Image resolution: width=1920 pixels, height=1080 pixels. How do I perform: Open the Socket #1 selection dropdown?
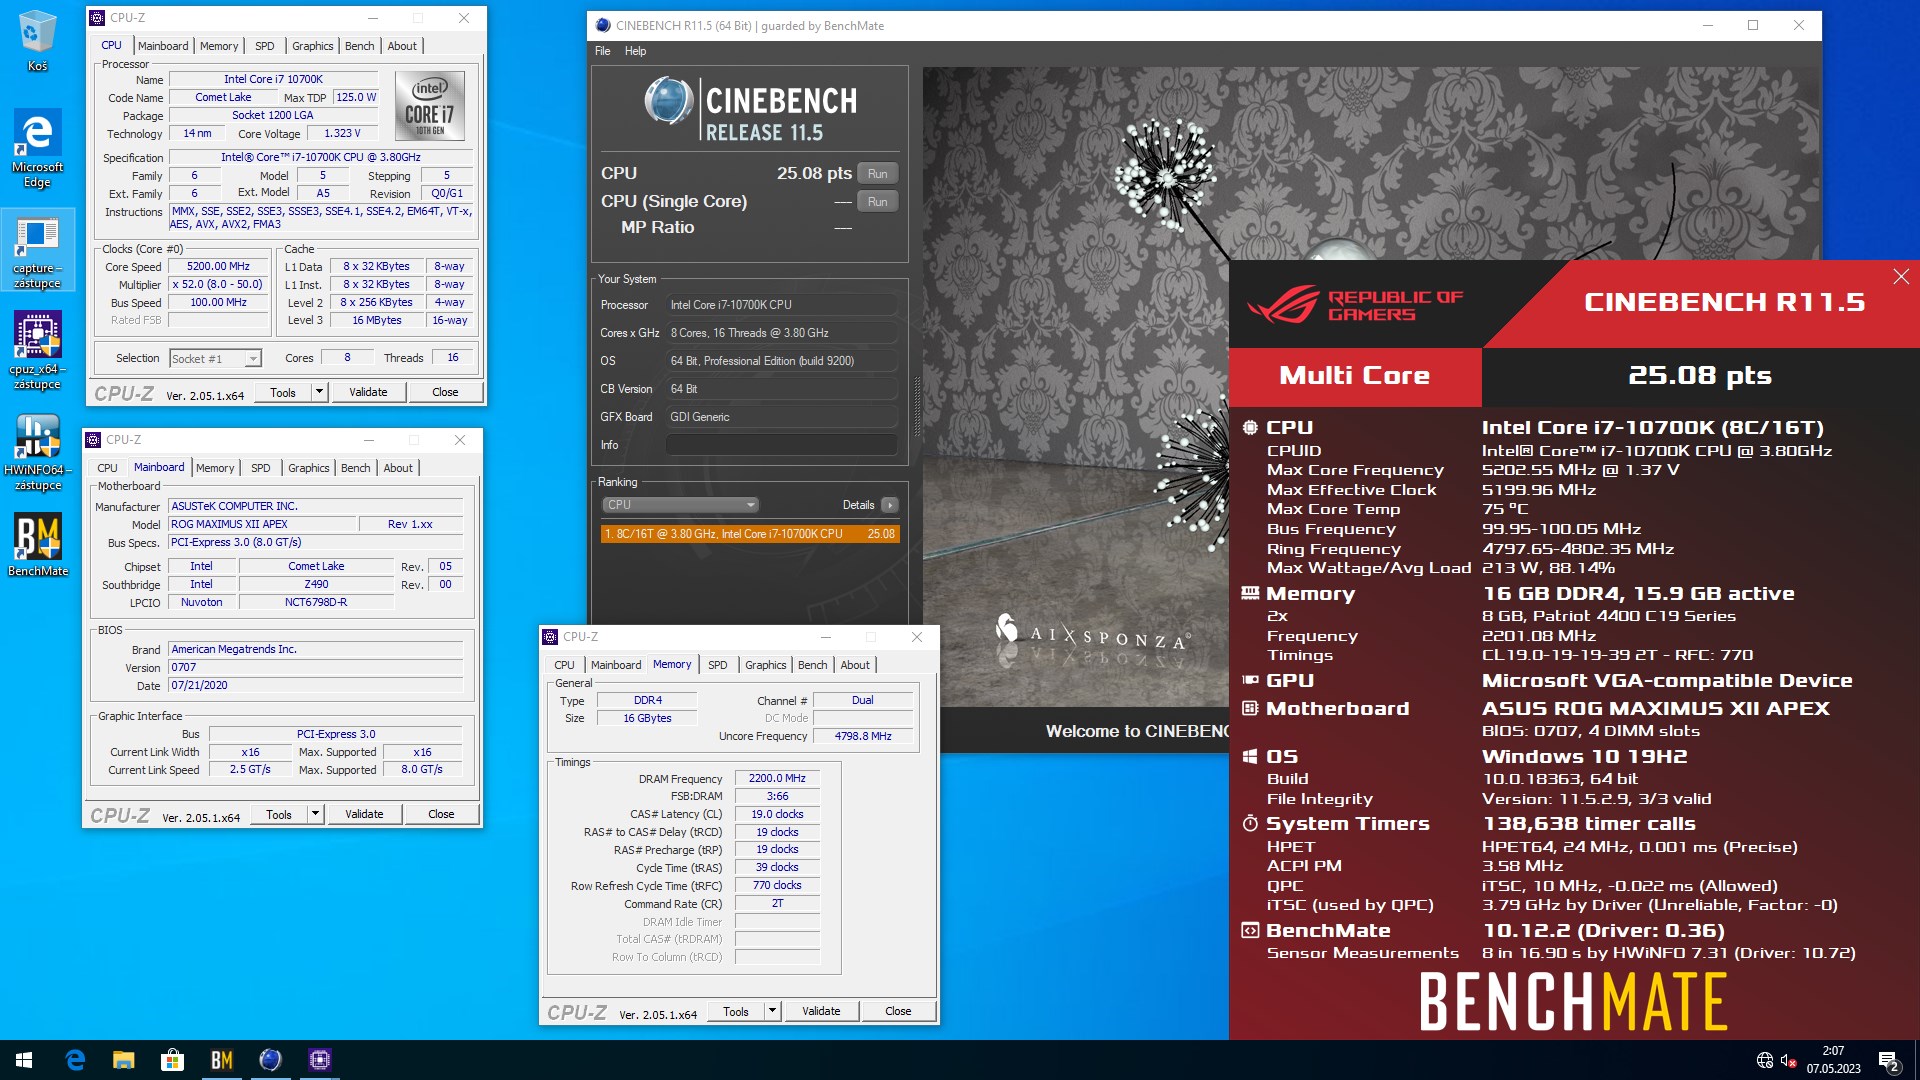pyautogui.click(x=215, y=359)
